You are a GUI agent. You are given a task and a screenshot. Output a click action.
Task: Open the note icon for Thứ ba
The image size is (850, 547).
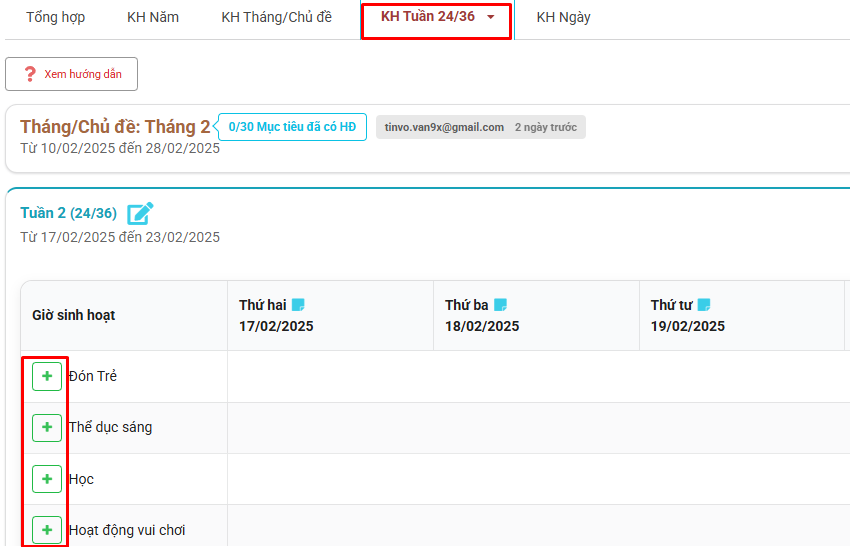tap(501, 305)
